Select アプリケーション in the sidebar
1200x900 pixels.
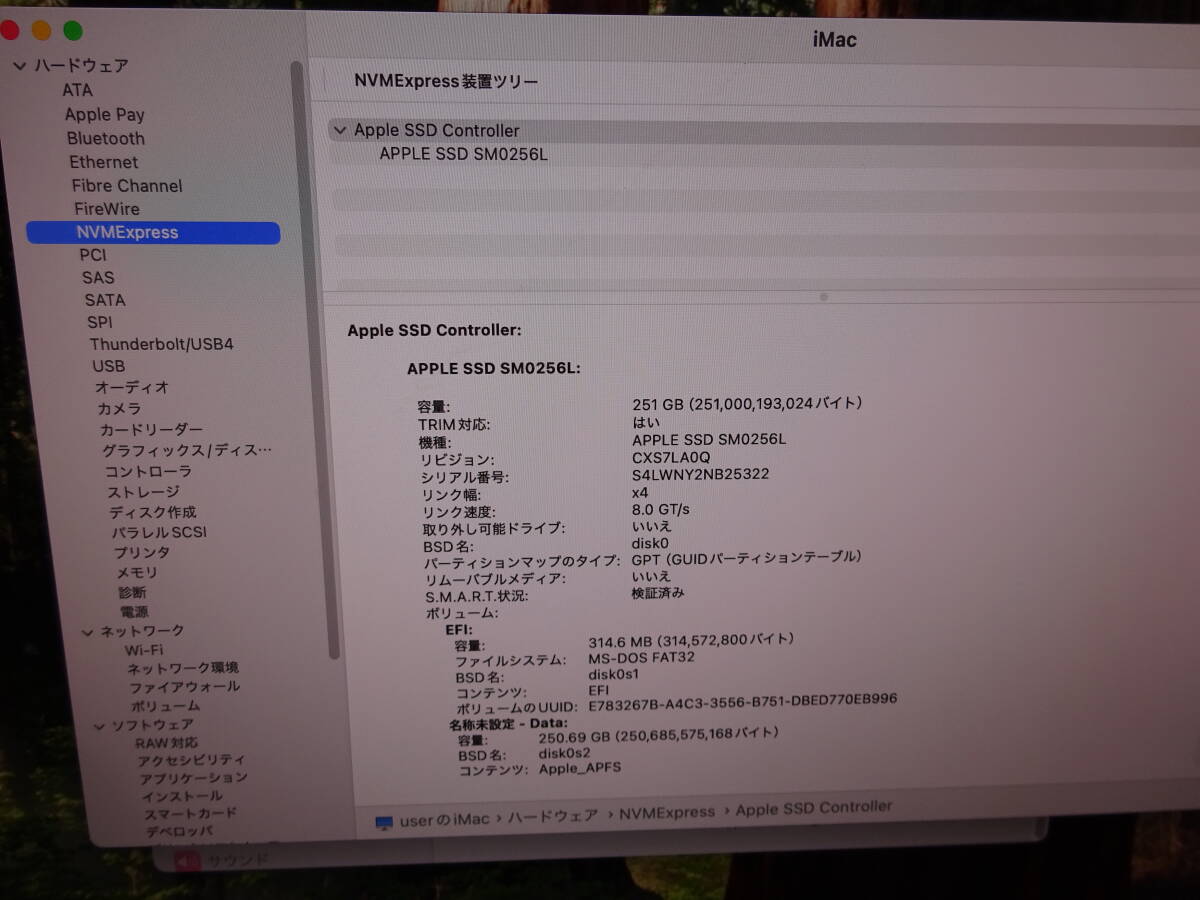pos(193,779)
